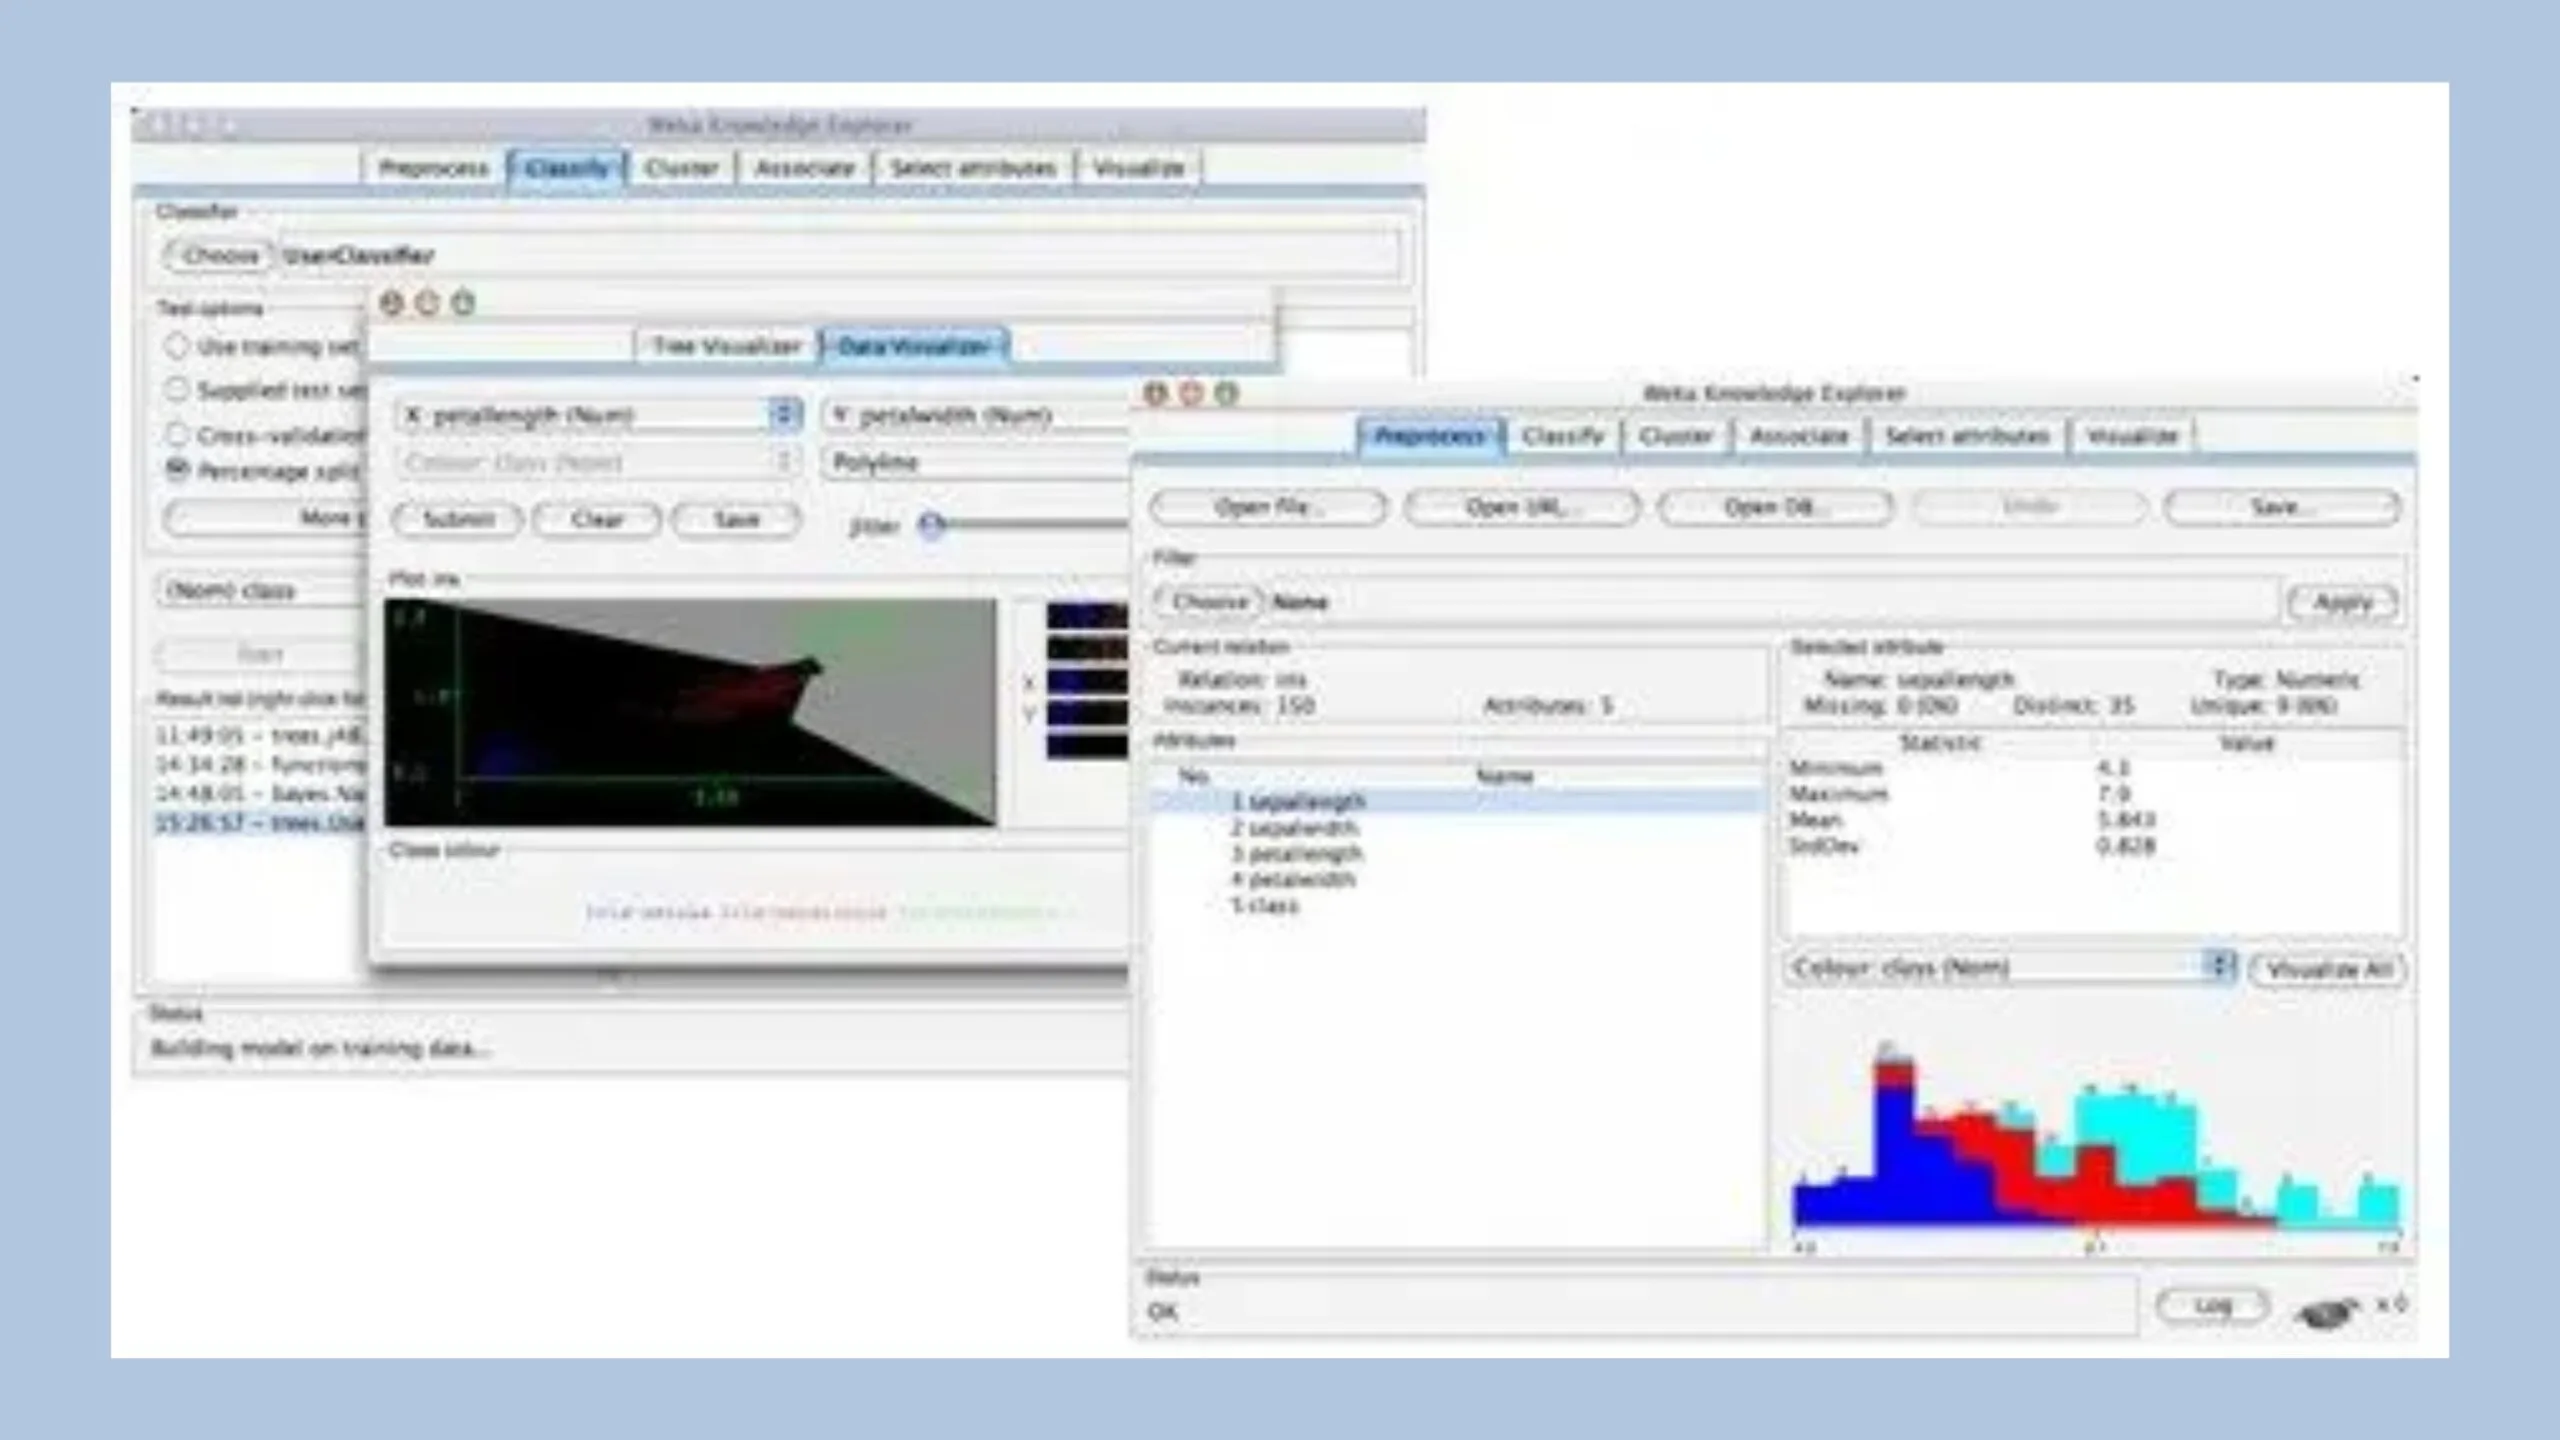Image resolution: width=2560 pixels, height=1440 pixels.
Task: Click the Undo button in Preprocess window
Action: coord(2030,507)
